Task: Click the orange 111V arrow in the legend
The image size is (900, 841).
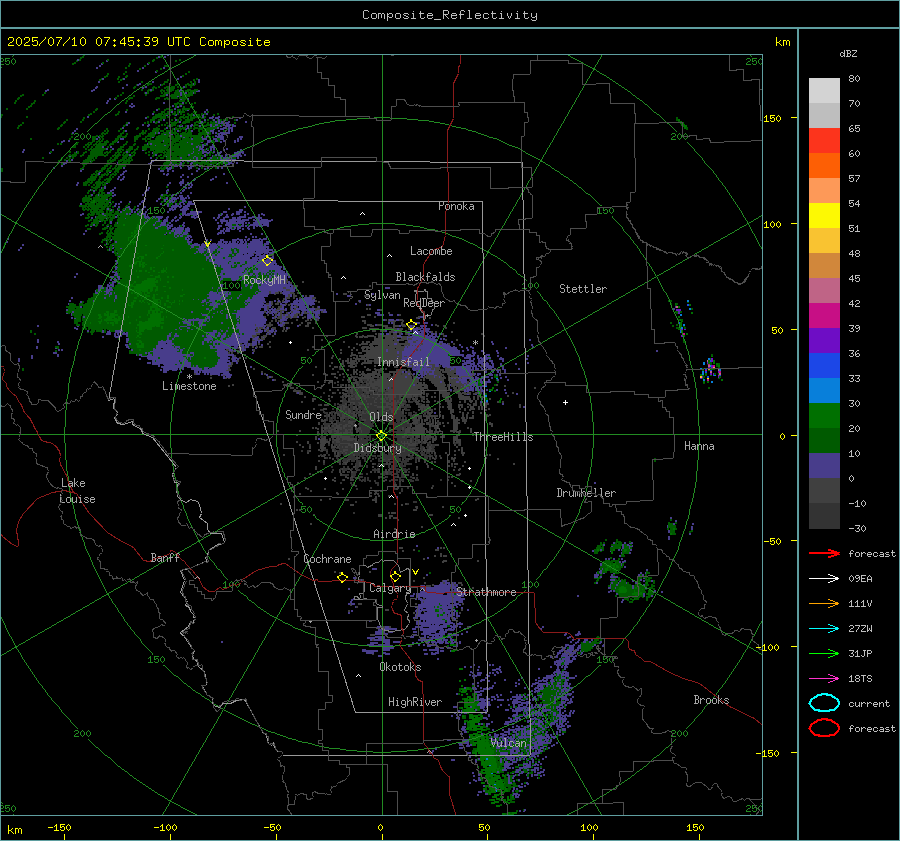Action: pos(824,603)
